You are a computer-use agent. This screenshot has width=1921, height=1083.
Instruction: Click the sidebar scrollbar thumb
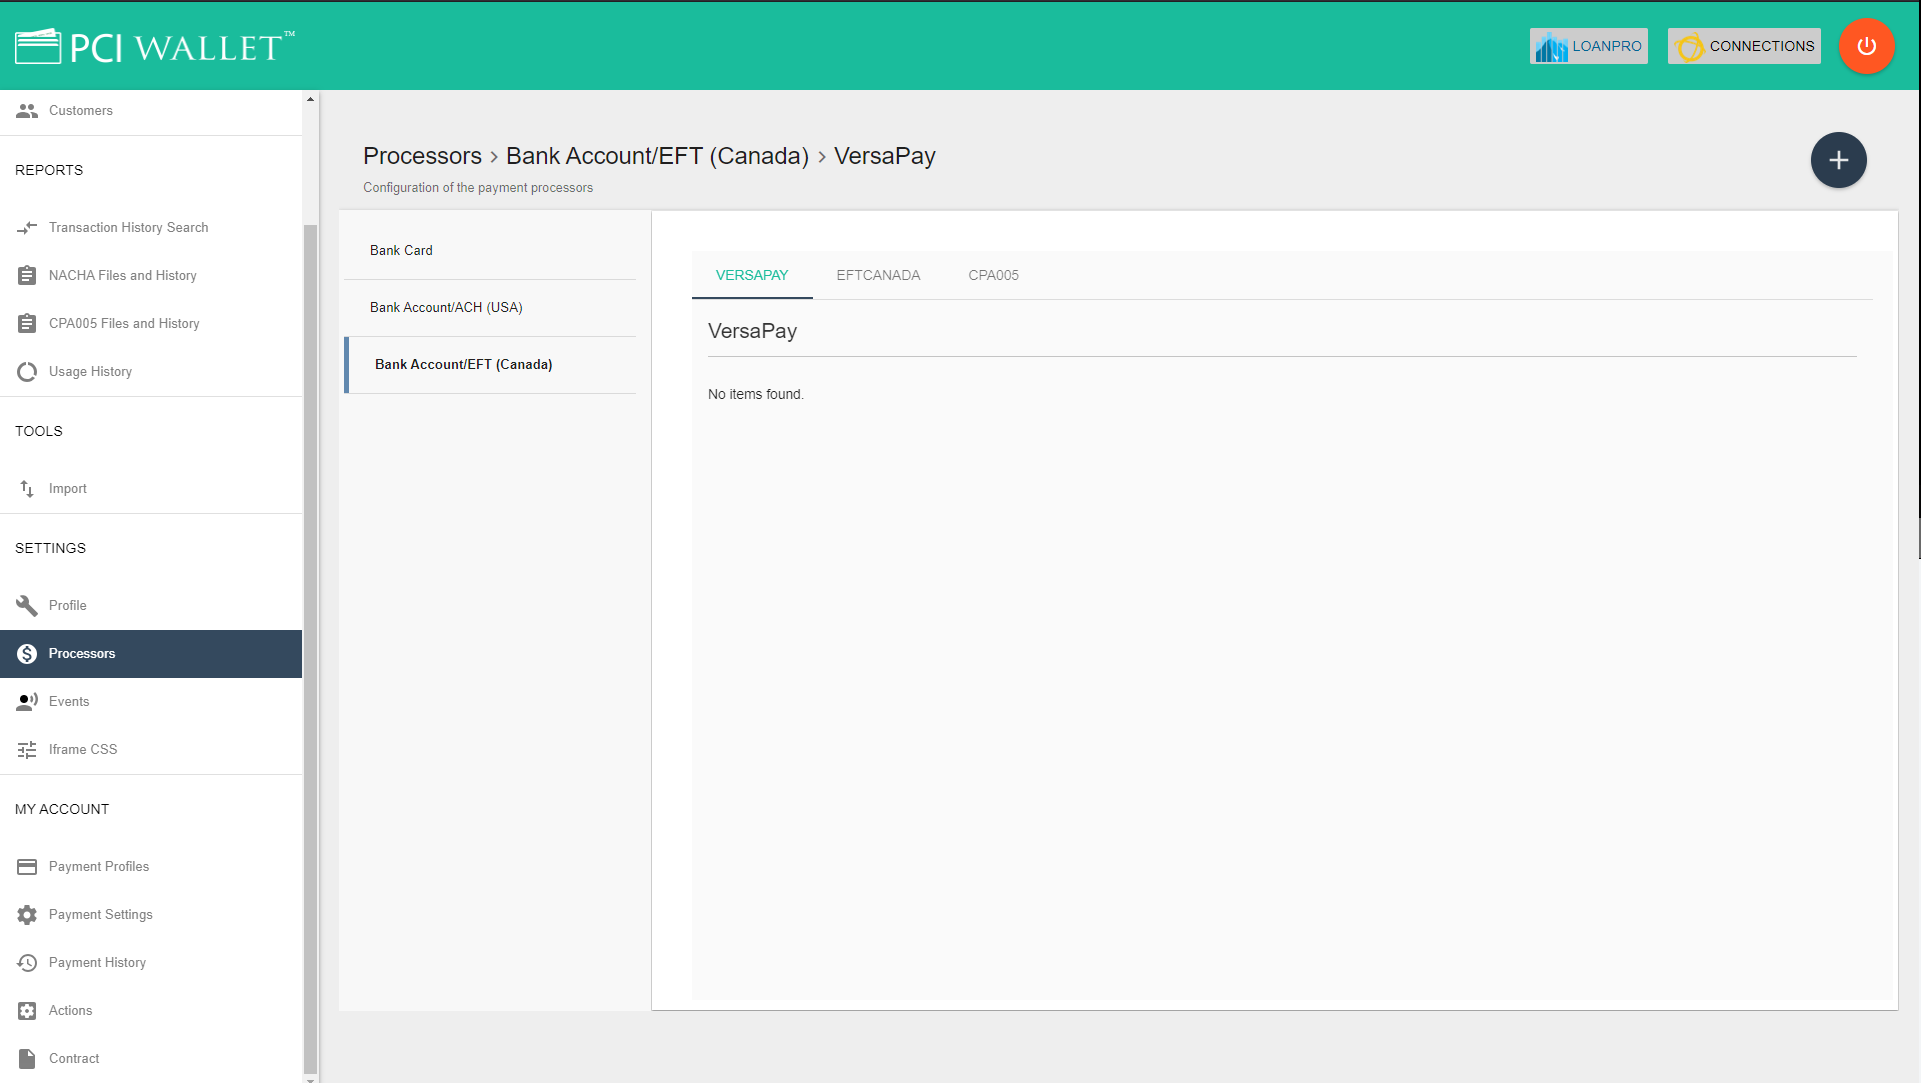pyautogui.click(x=310, y=650)
